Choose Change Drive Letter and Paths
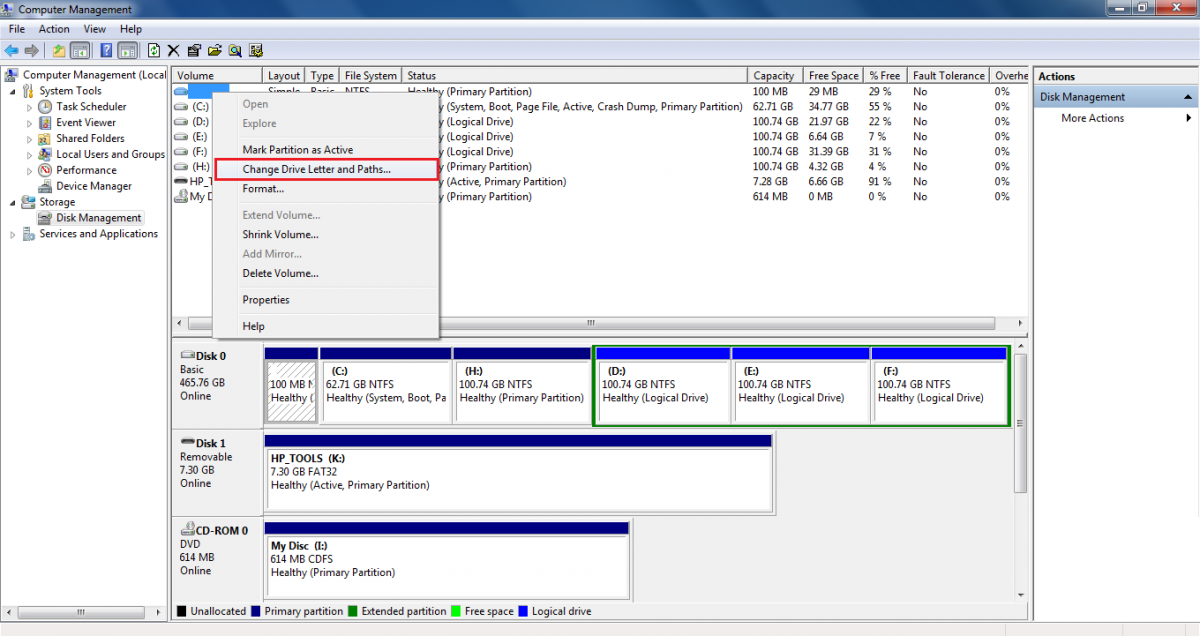Image resolution: width=1200 pixels, height=636 pixels. (x=316, y=169)
